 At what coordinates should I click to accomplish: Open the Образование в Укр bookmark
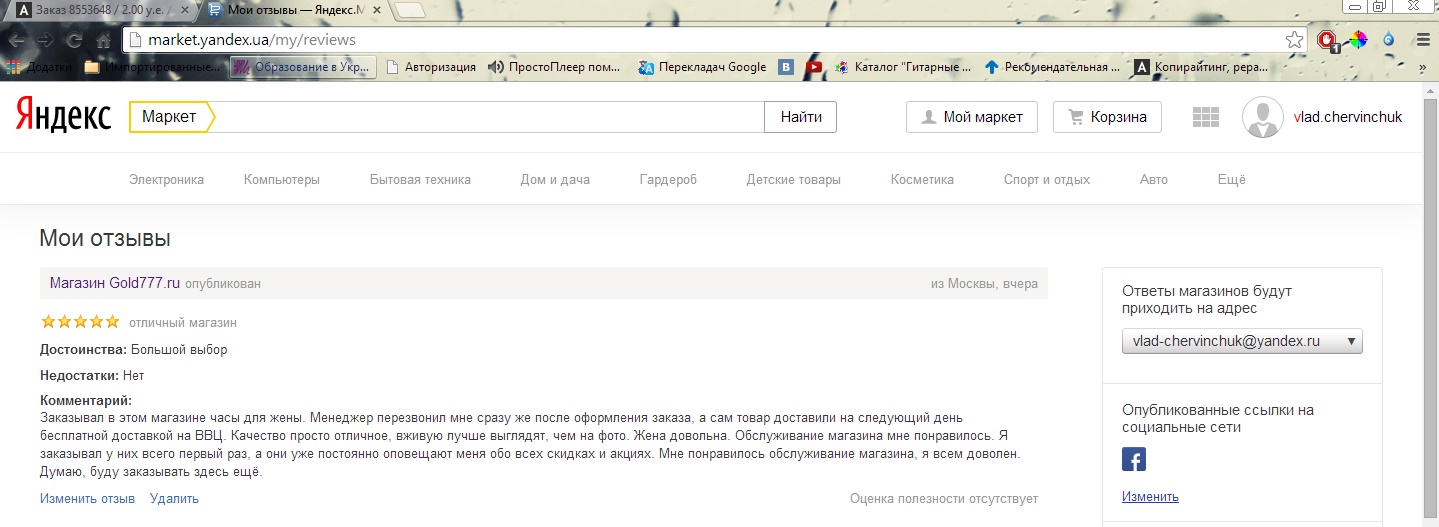(304, 67)
